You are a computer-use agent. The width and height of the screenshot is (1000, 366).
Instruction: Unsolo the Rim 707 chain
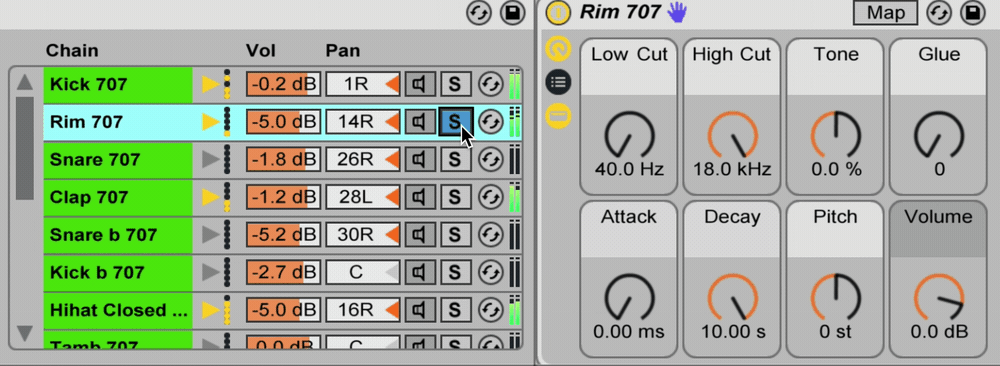[455, 122]
